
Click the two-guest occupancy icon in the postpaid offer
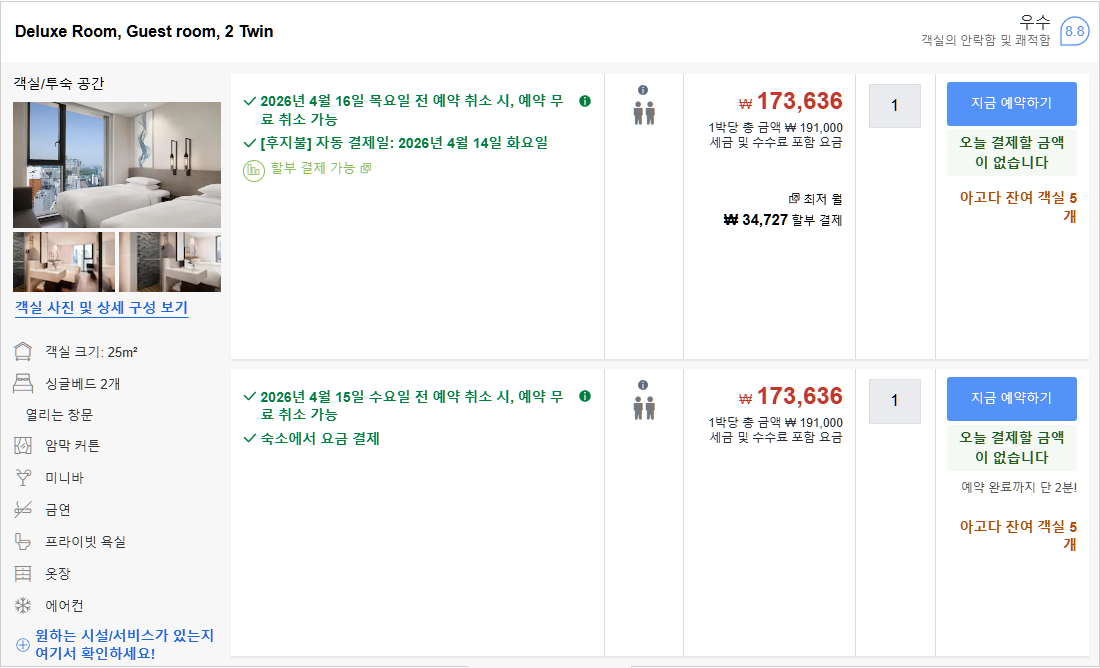pyautogui.click(x=644, y=112)
